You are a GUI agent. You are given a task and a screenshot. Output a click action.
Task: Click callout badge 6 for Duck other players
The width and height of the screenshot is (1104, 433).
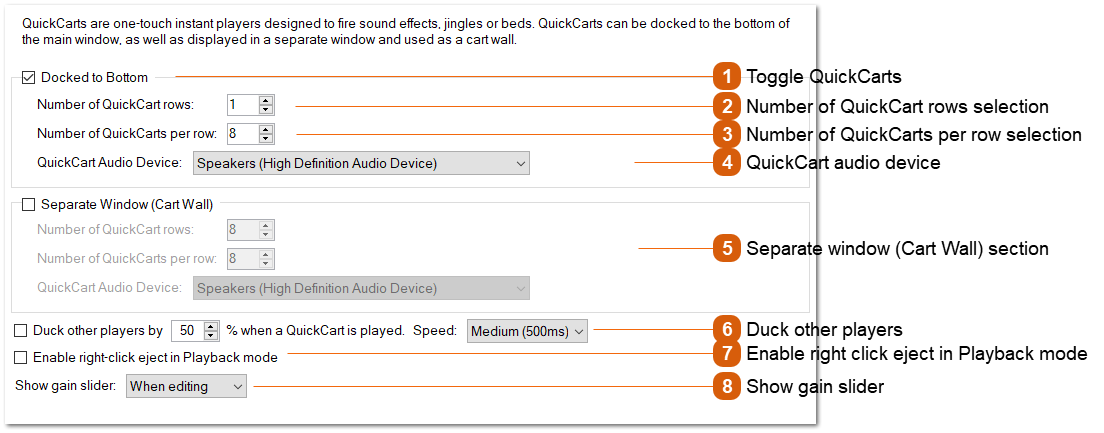click(727, 329)
